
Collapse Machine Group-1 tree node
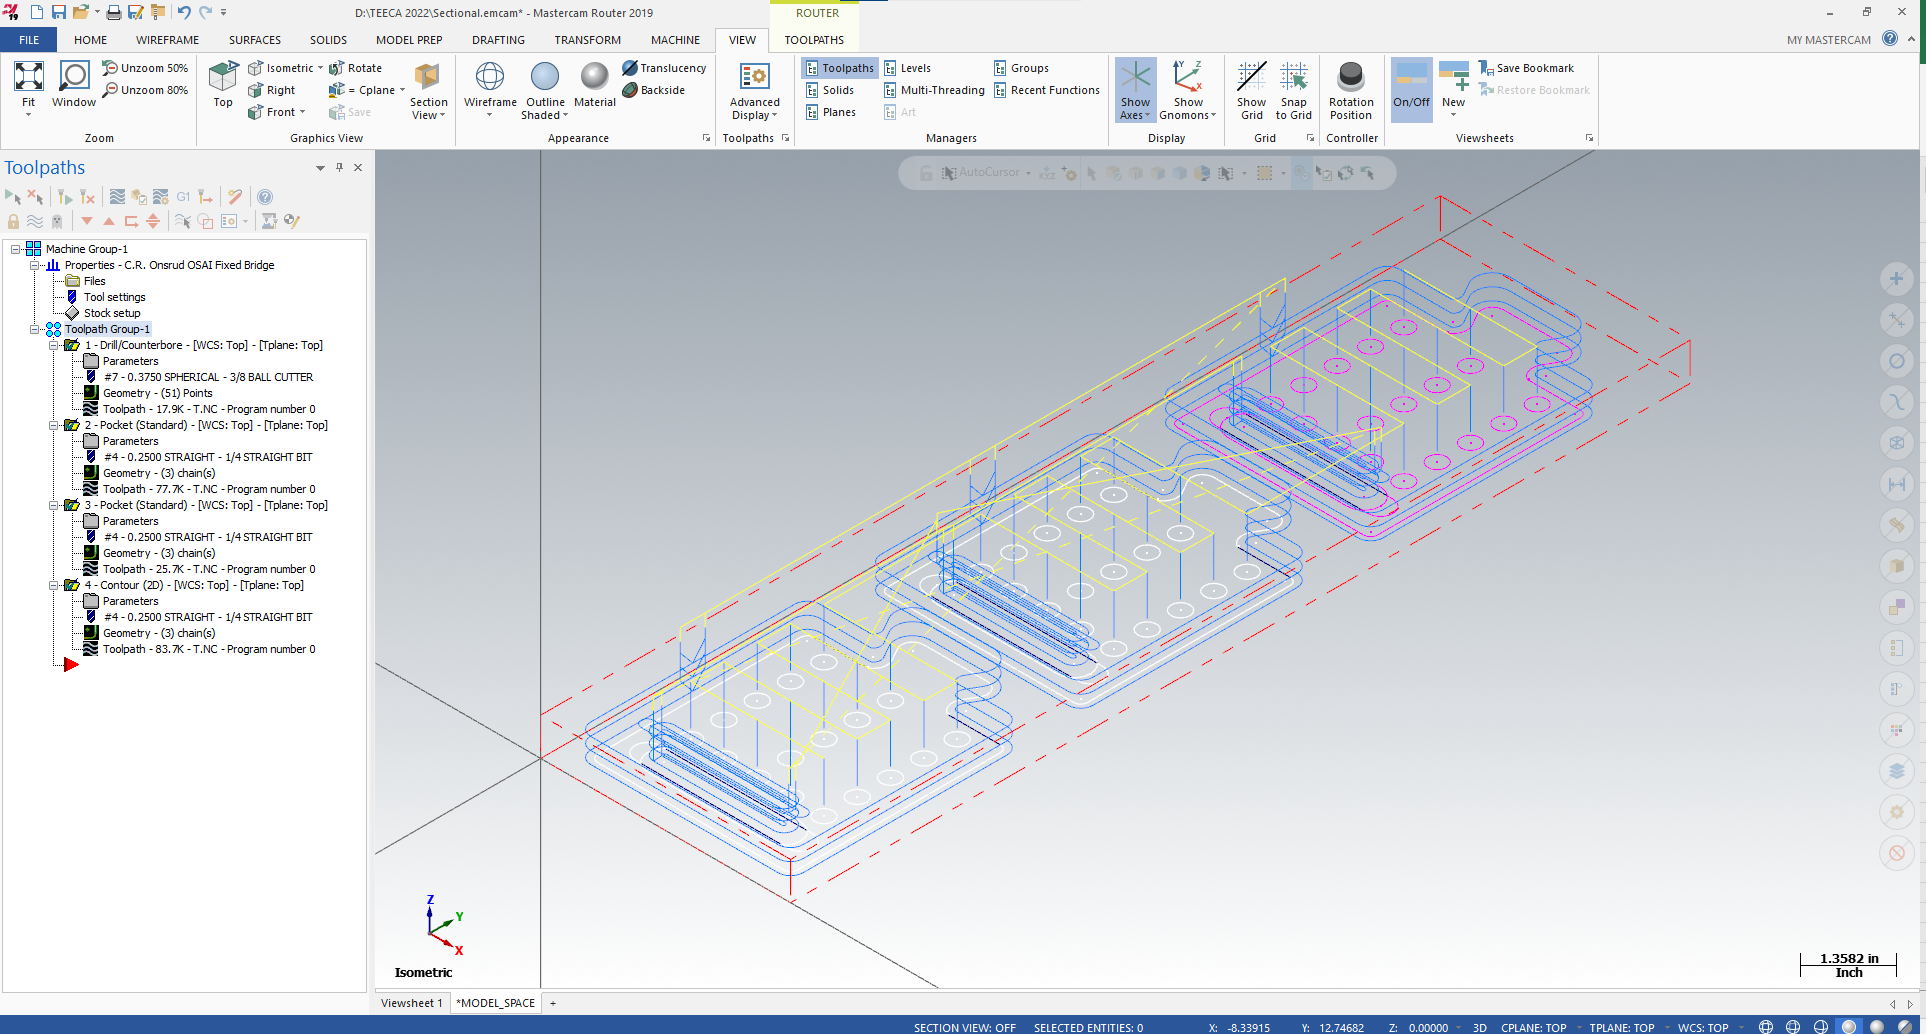[x=16, y=249]
